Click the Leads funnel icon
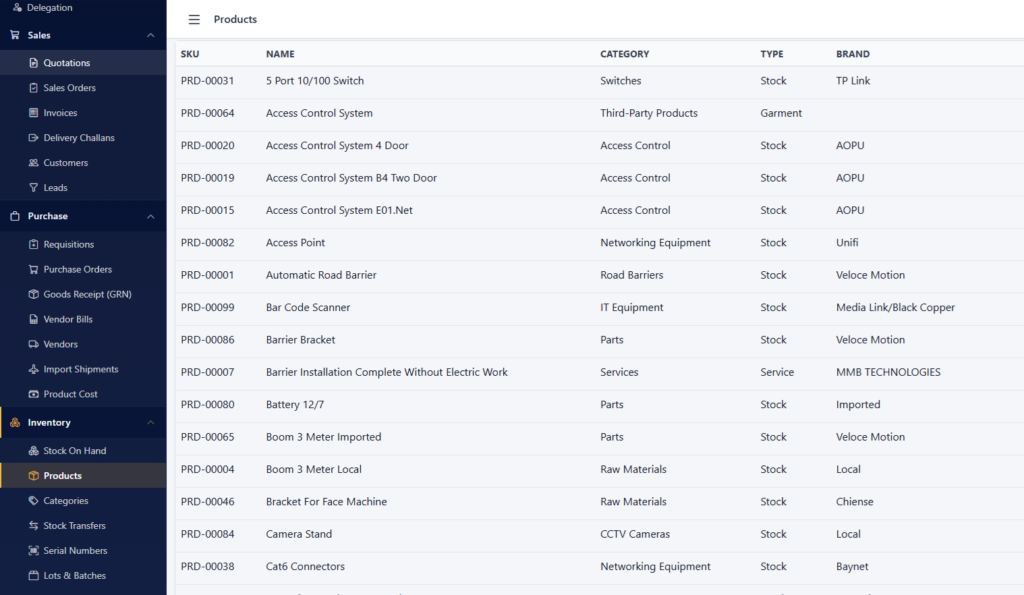1024x595 pixels. [x=33, y=187]
